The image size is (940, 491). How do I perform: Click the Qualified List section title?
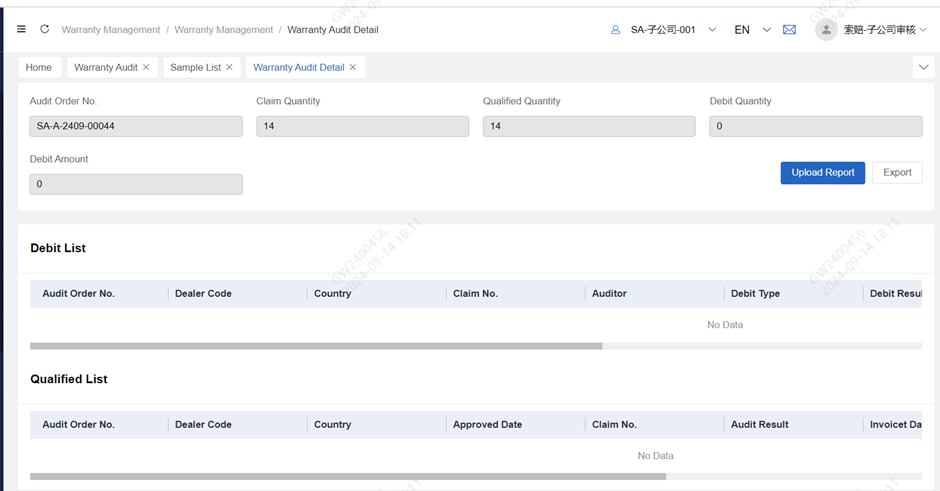pyautogui.click(x=69, y=379)
